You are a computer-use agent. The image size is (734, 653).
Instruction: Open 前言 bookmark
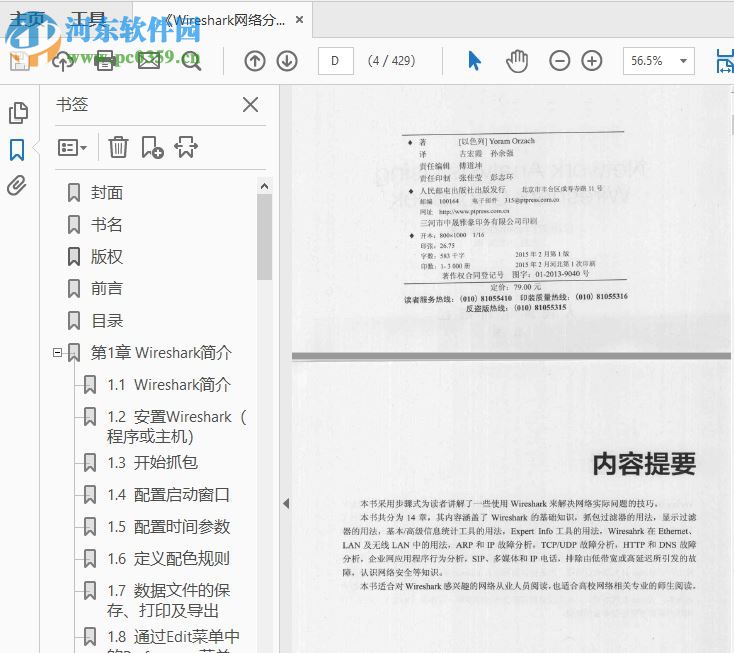(x=107, y=288)
